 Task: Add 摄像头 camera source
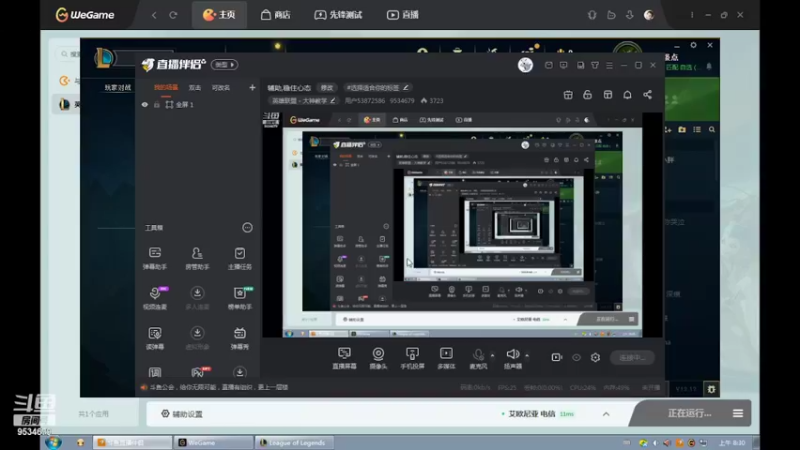pyautogui.click(x=378, y=358)
